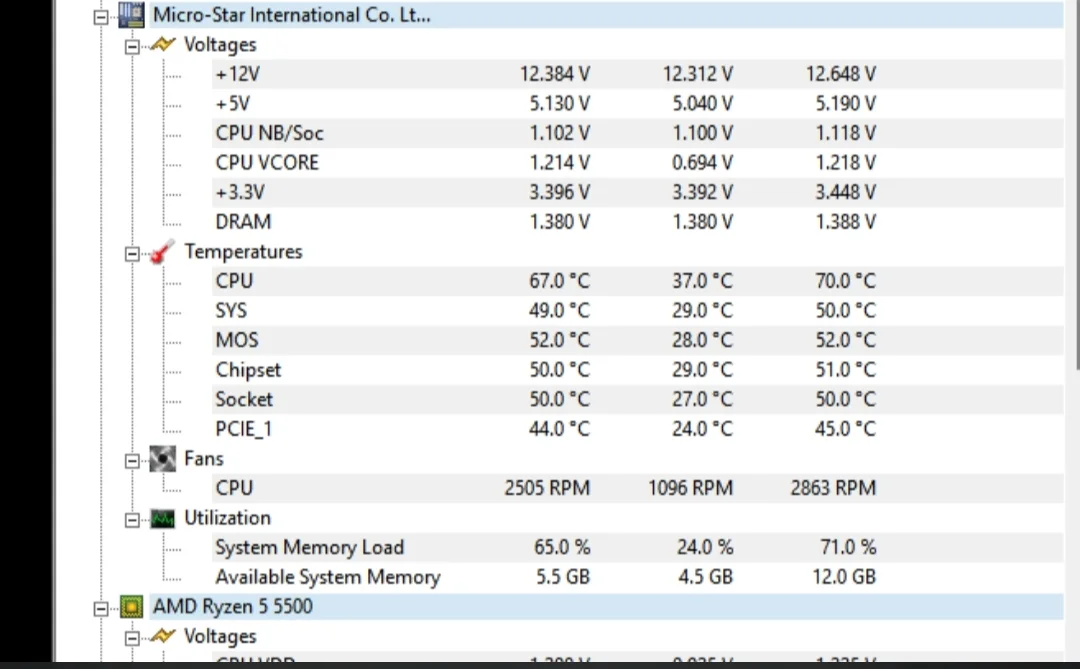Click the Voltages lightning icon under Micro-Star
The width and height of the screenshot is (1080, 669).
tap(163, 45)
